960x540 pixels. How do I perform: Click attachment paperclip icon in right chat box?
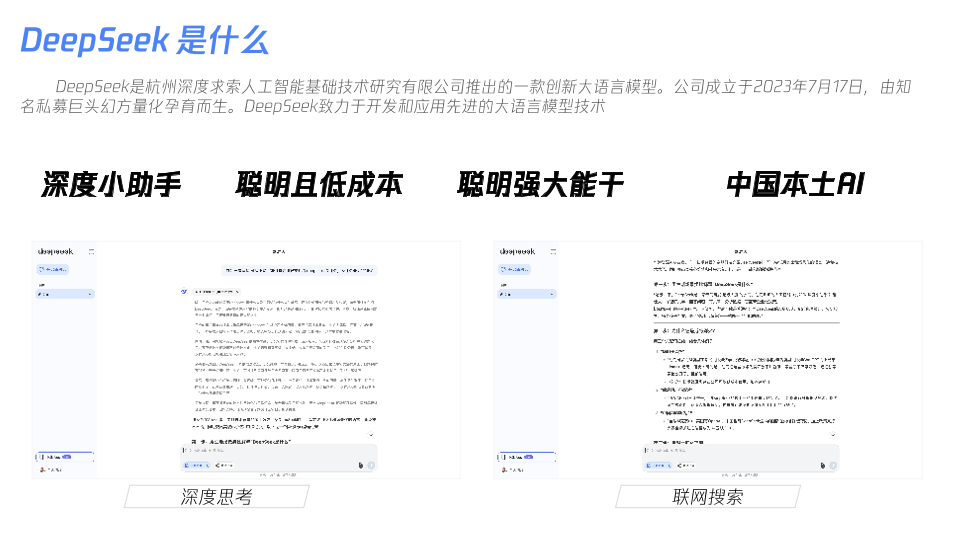(x=821, y=465)
